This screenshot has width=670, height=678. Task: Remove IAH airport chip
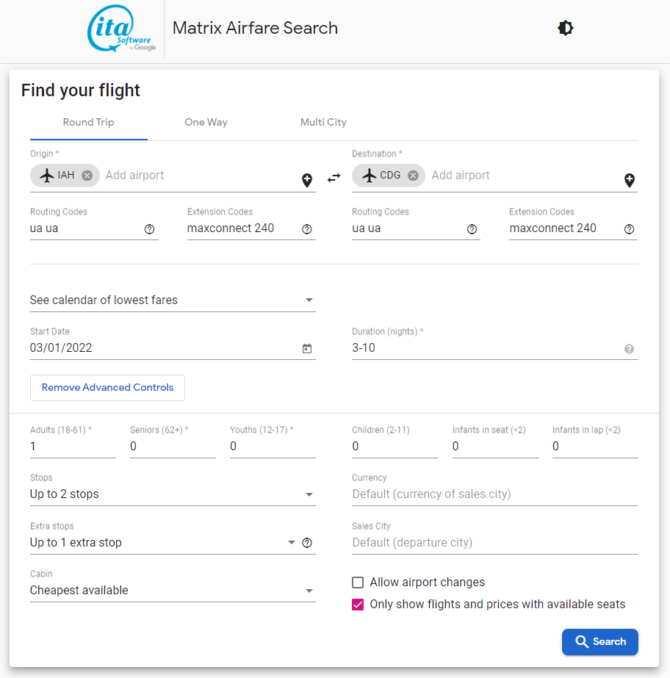tap(87, 175)
